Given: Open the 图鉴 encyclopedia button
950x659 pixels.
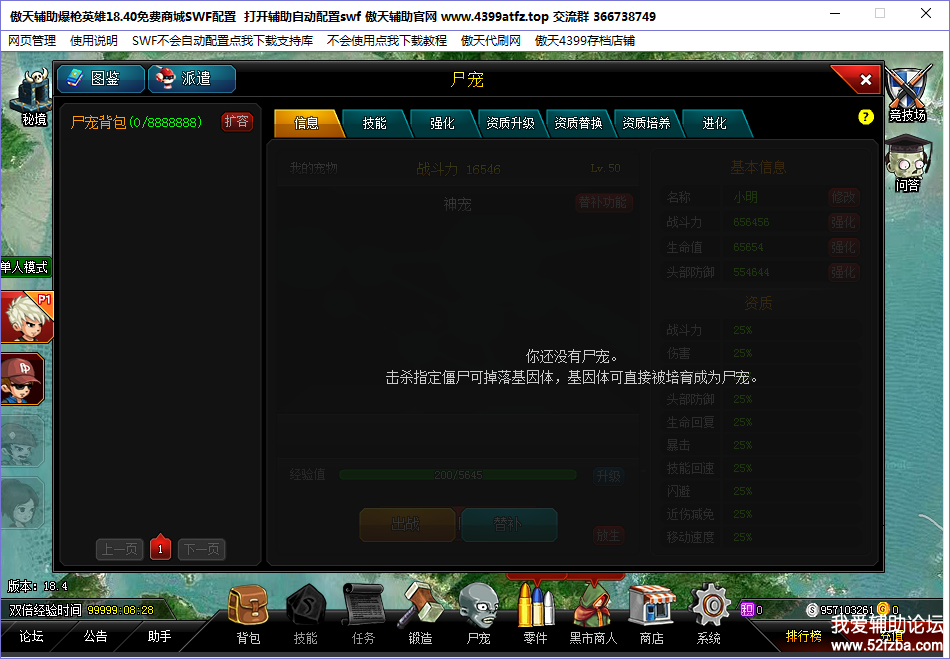Looking at the screenshot, I should point(101,79).
